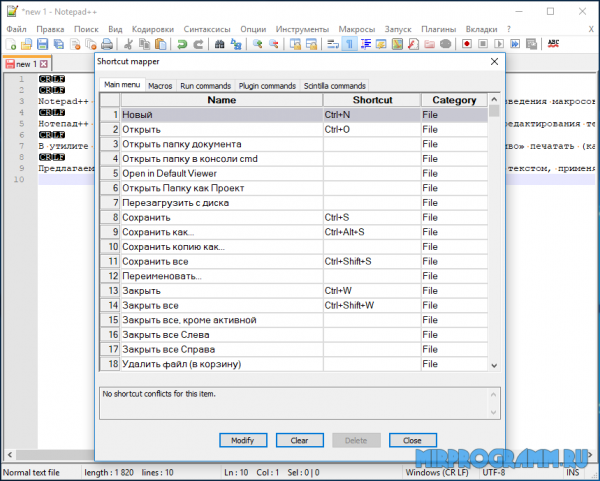Select the Удалить файл (в корзину) row
This screenshot has width=600, height=481.
294,364
